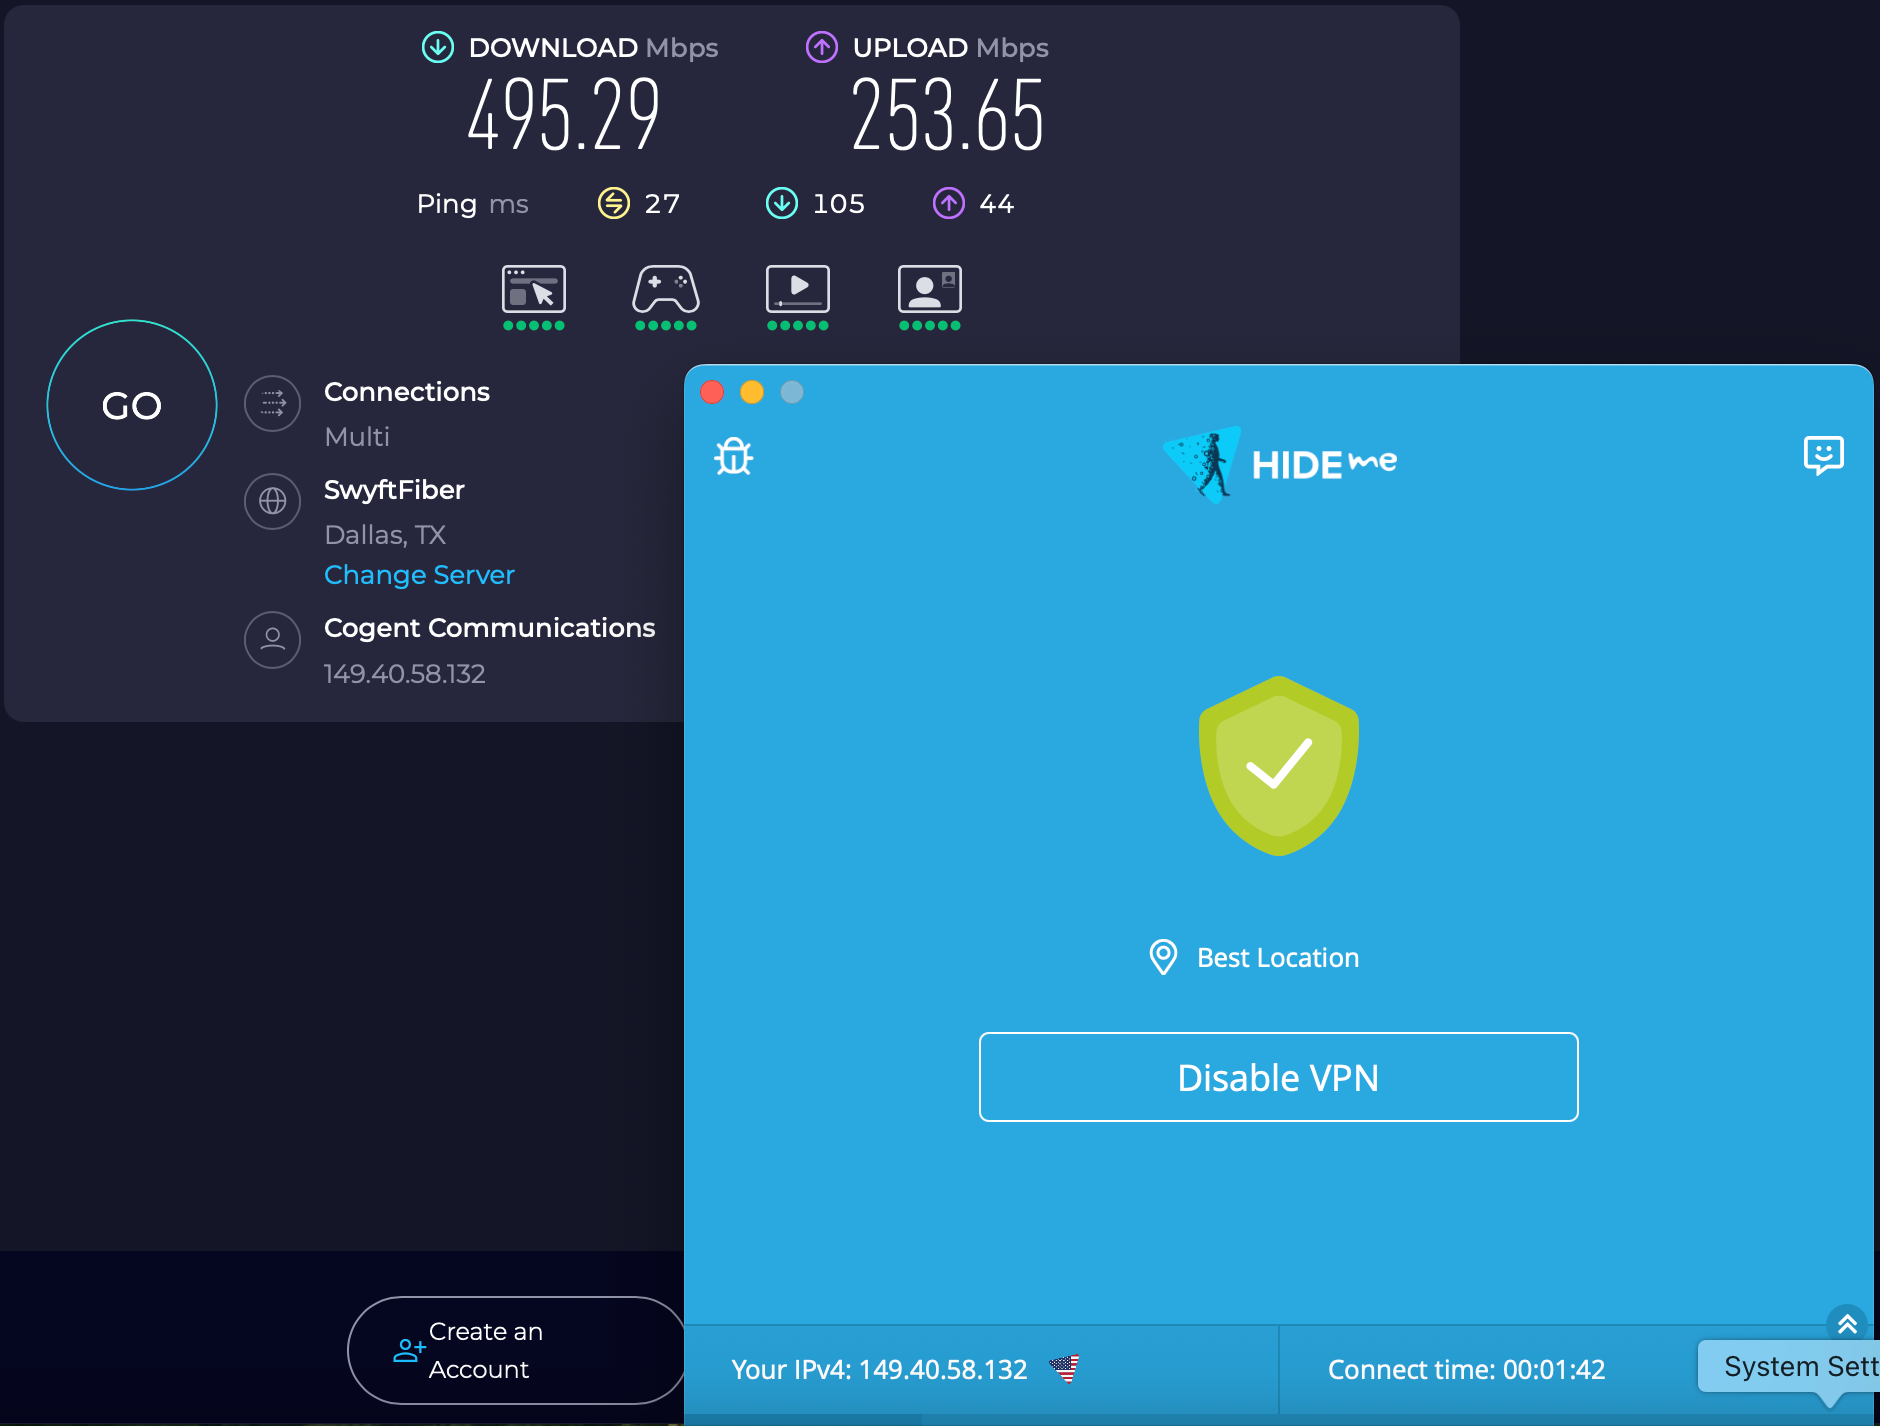Select Best Location in hide.me

(1255, 958)
